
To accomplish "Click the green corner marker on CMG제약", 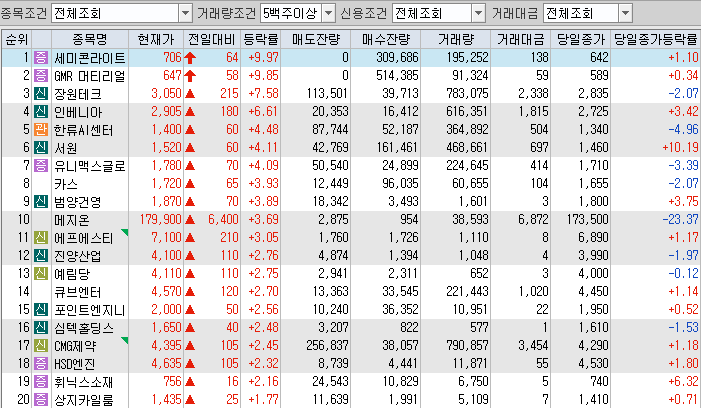I will (x=125, y=340).
